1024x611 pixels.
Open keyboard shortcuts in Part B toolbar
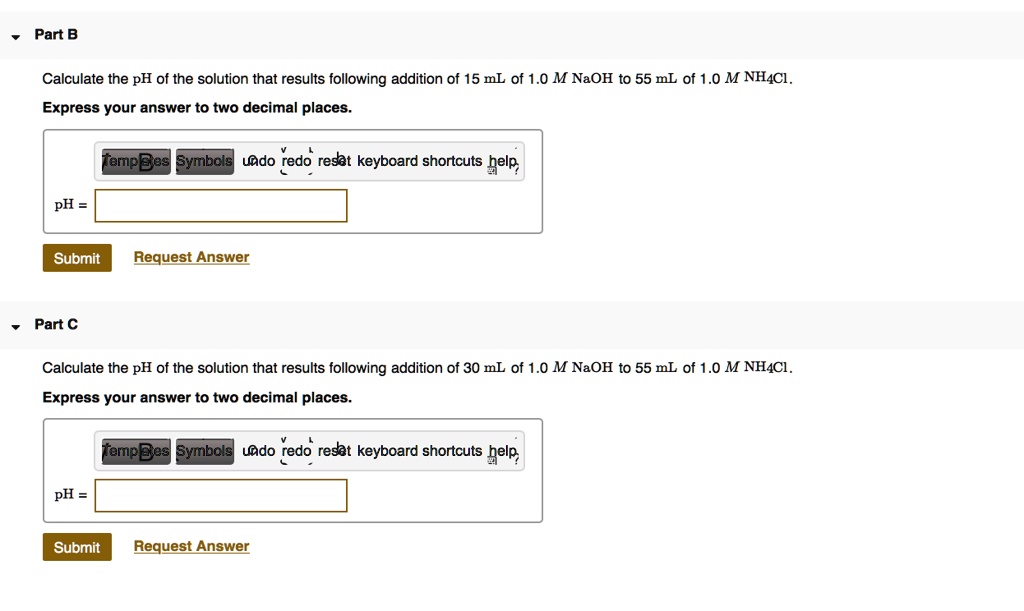click(419, 161)
